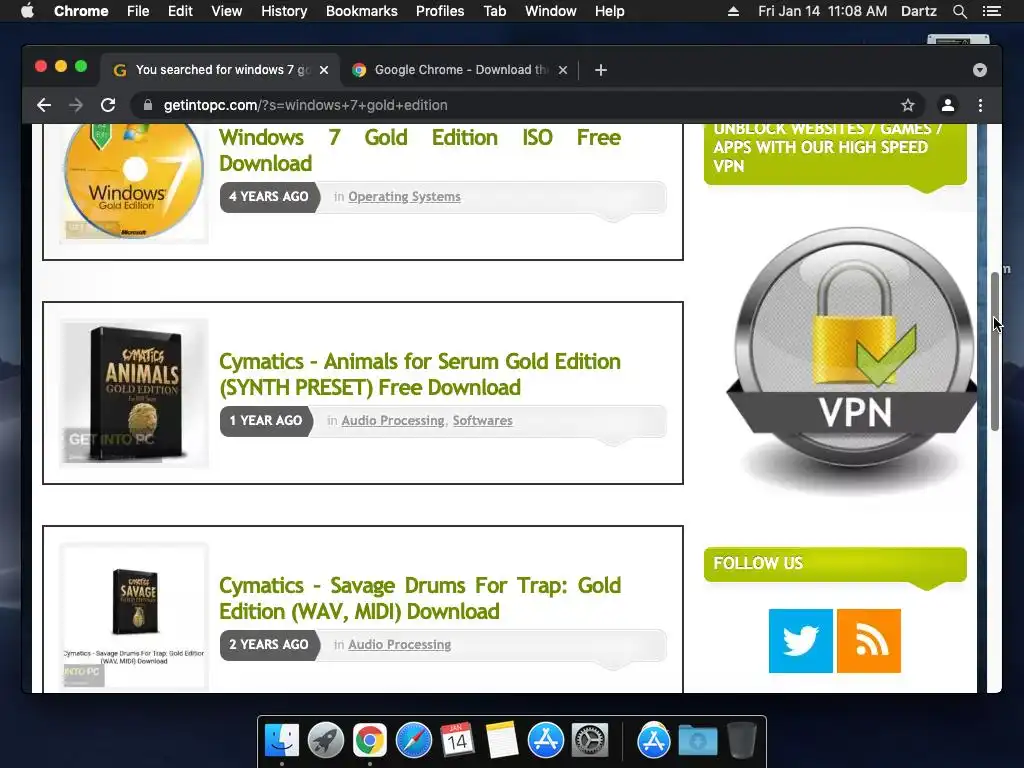Viewport: 1024px width, 768px height.
Task: Open the History menu
Action: 284,11
